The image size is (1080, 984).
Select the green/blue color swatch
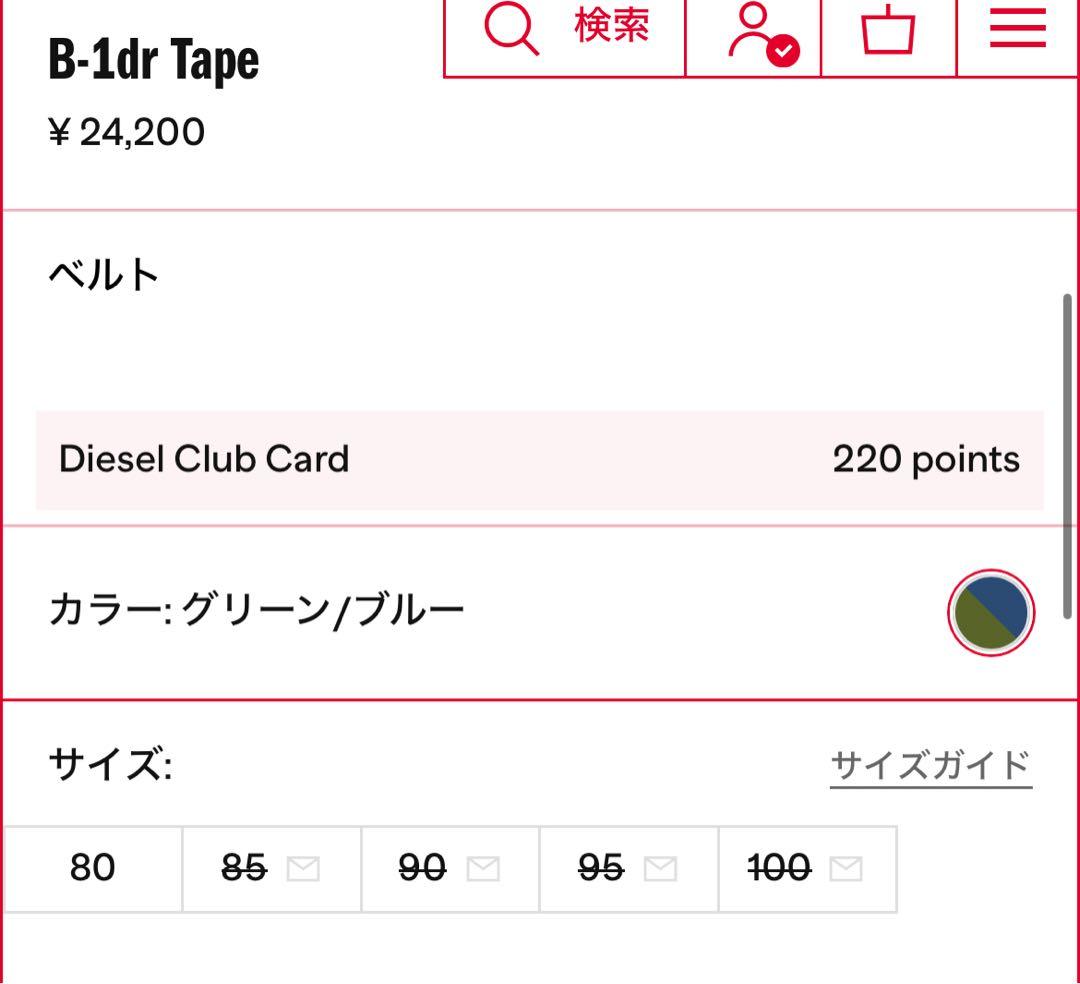coord(990,613)
